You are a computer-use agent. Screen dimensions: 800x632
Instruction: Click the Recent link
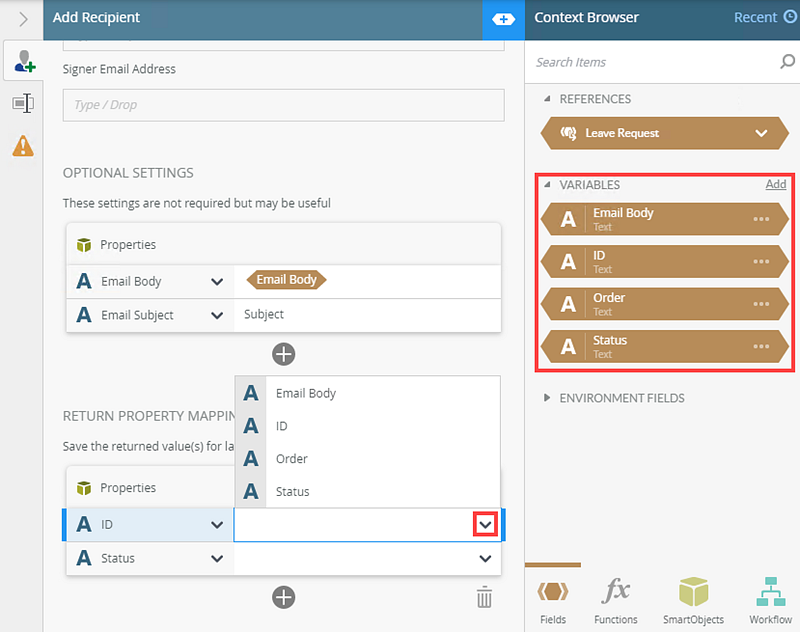click(755, 17)
